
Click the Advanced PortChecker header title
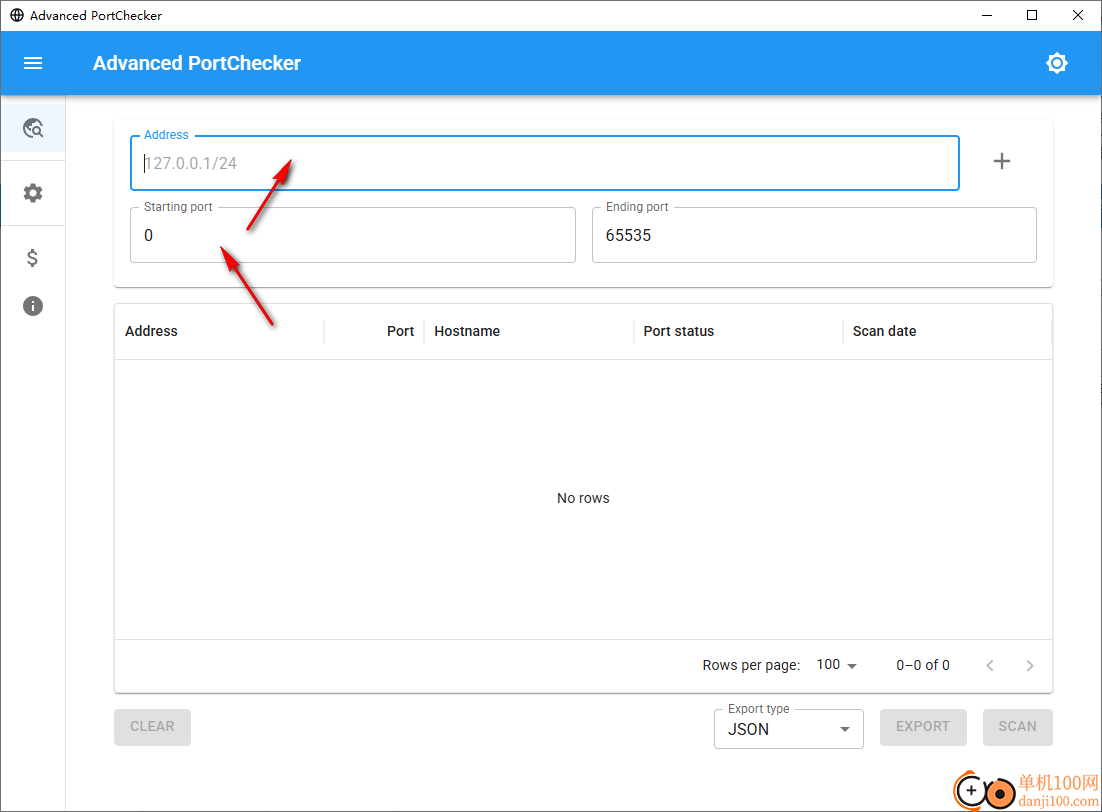tap(197, 63)
